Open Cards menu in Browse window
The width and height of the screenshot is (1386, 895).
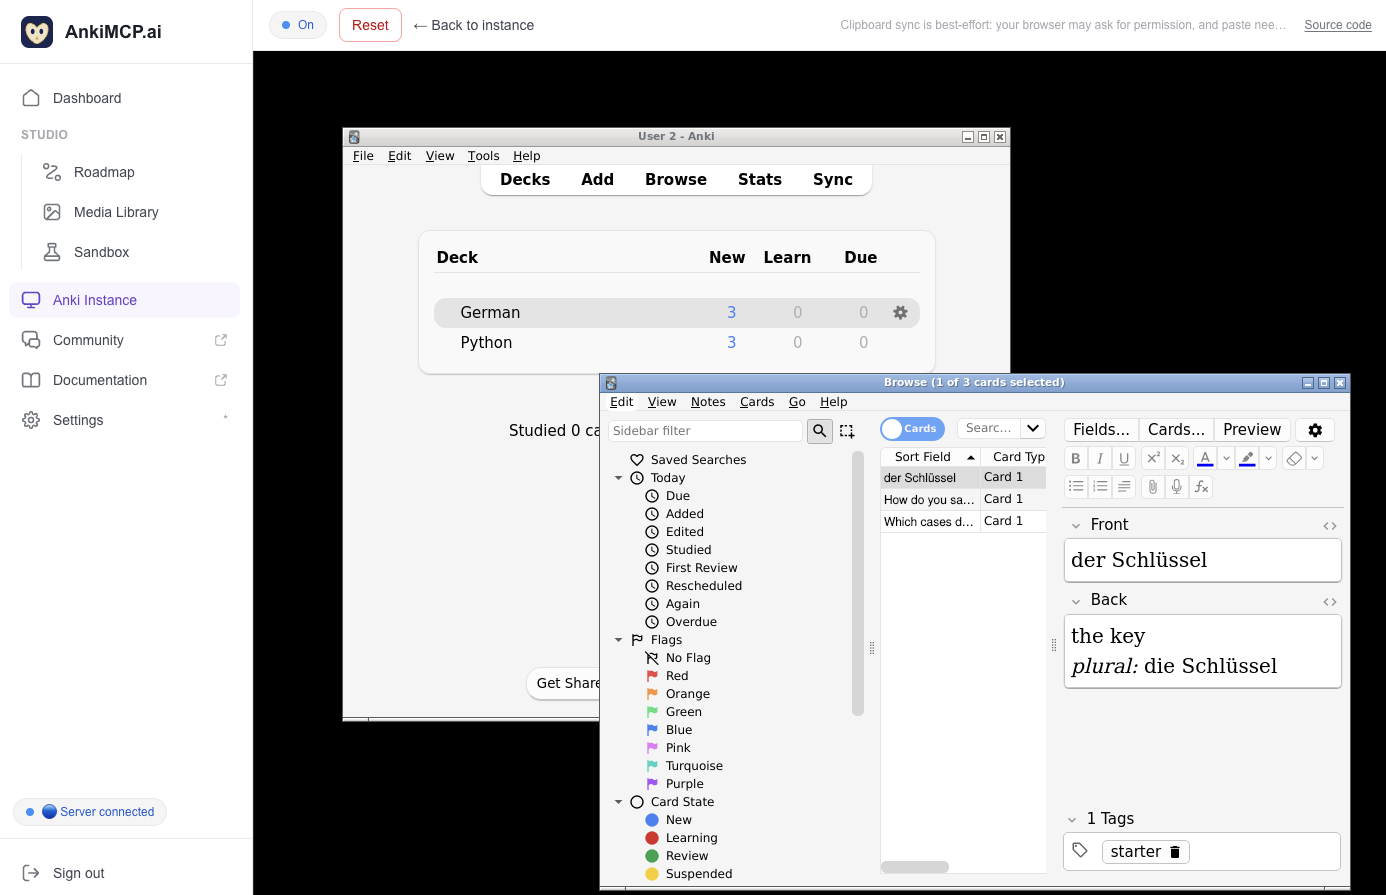point(757,402)
